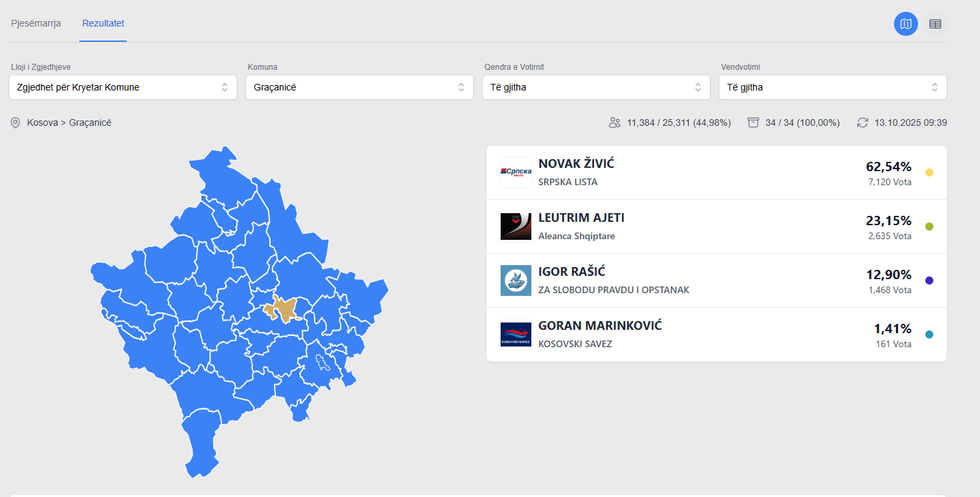The width and height of the screenshot is (980, 497).
Task: Switch to the Pjesëmarrja tab
Action: coord(36,22)
